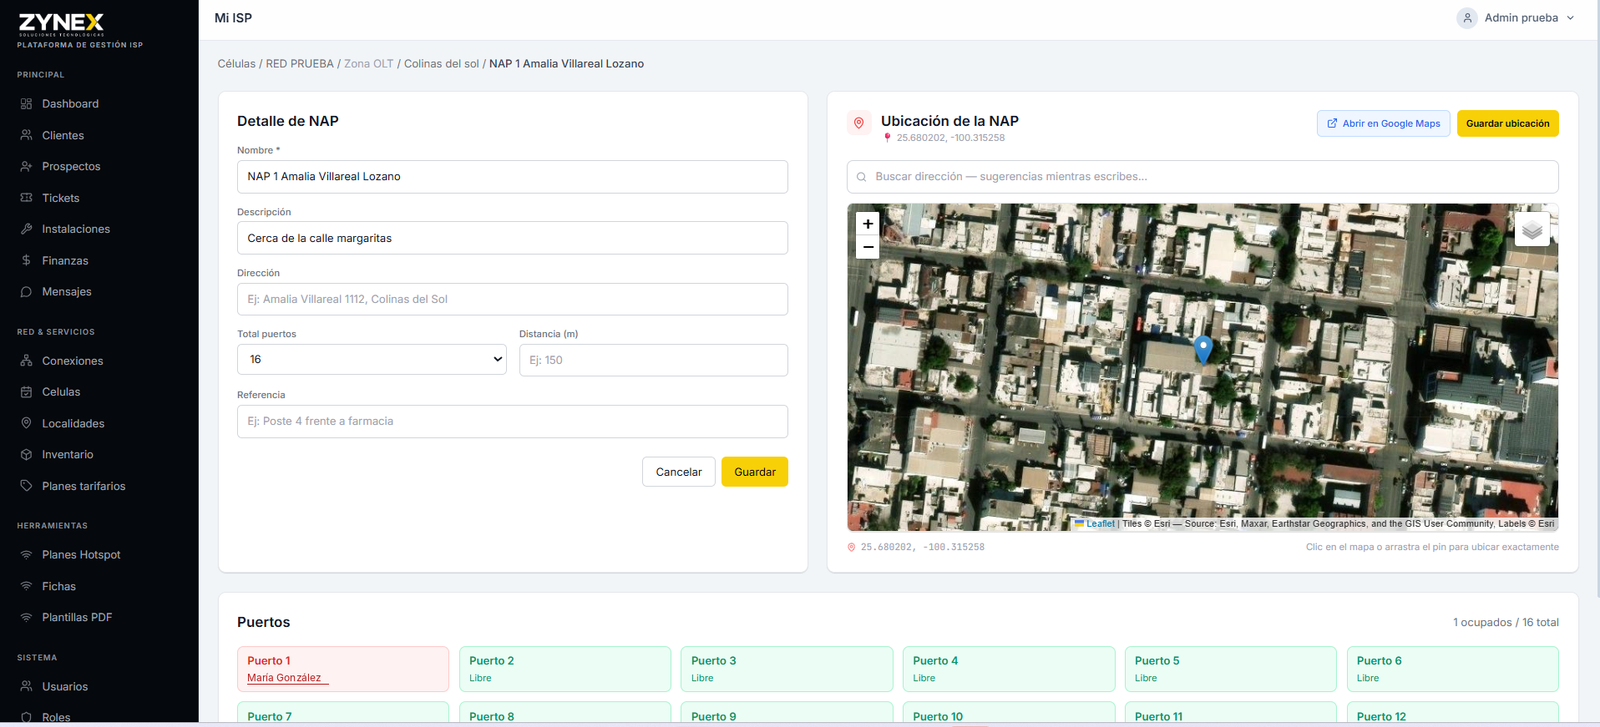Click RED PRUEBA breadcrumb link
Image resolution: width=1600 pixels, height=727 pixels.
tap(299, 64)
